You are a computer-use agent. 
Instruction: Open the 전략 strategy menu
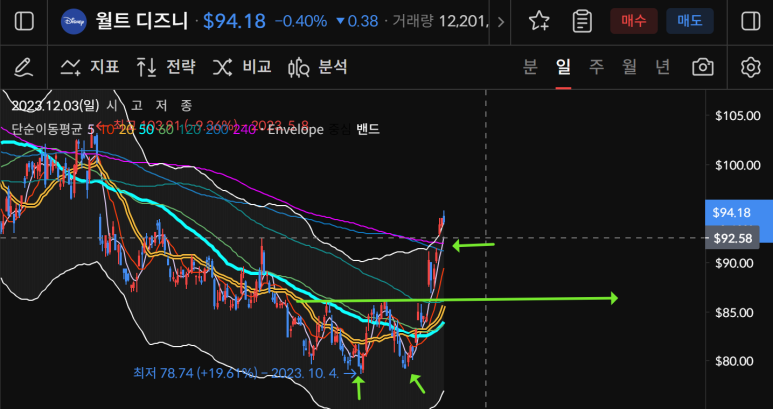click(166, 67)
